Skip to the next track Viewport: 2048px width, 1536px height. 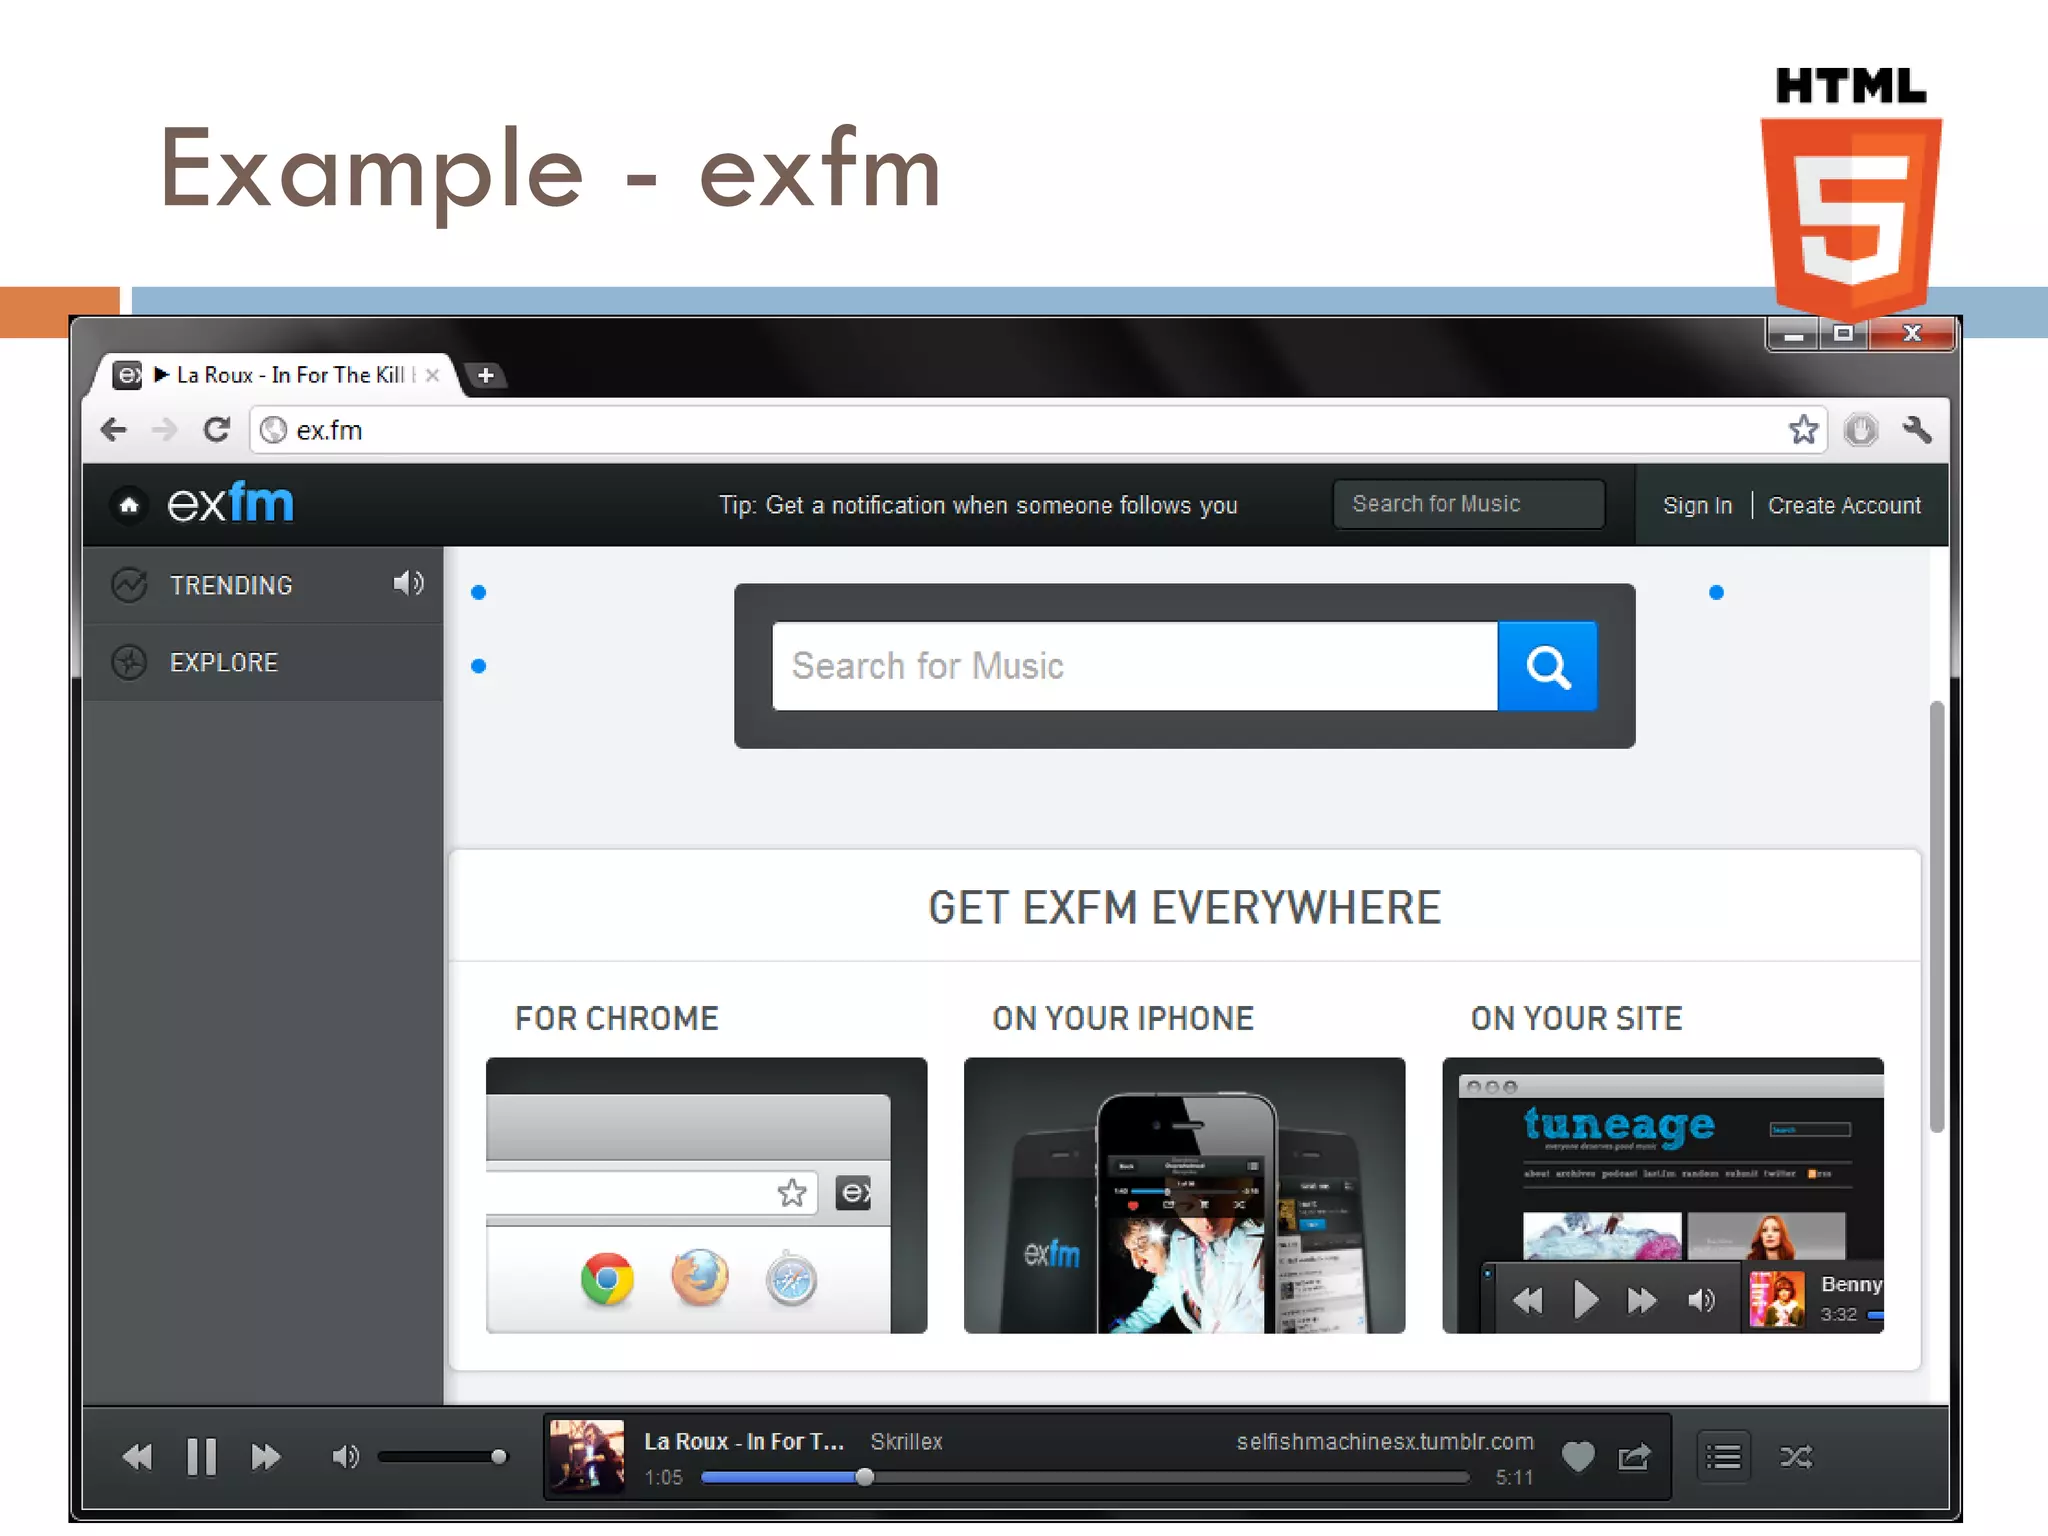tap(265, 1457)
